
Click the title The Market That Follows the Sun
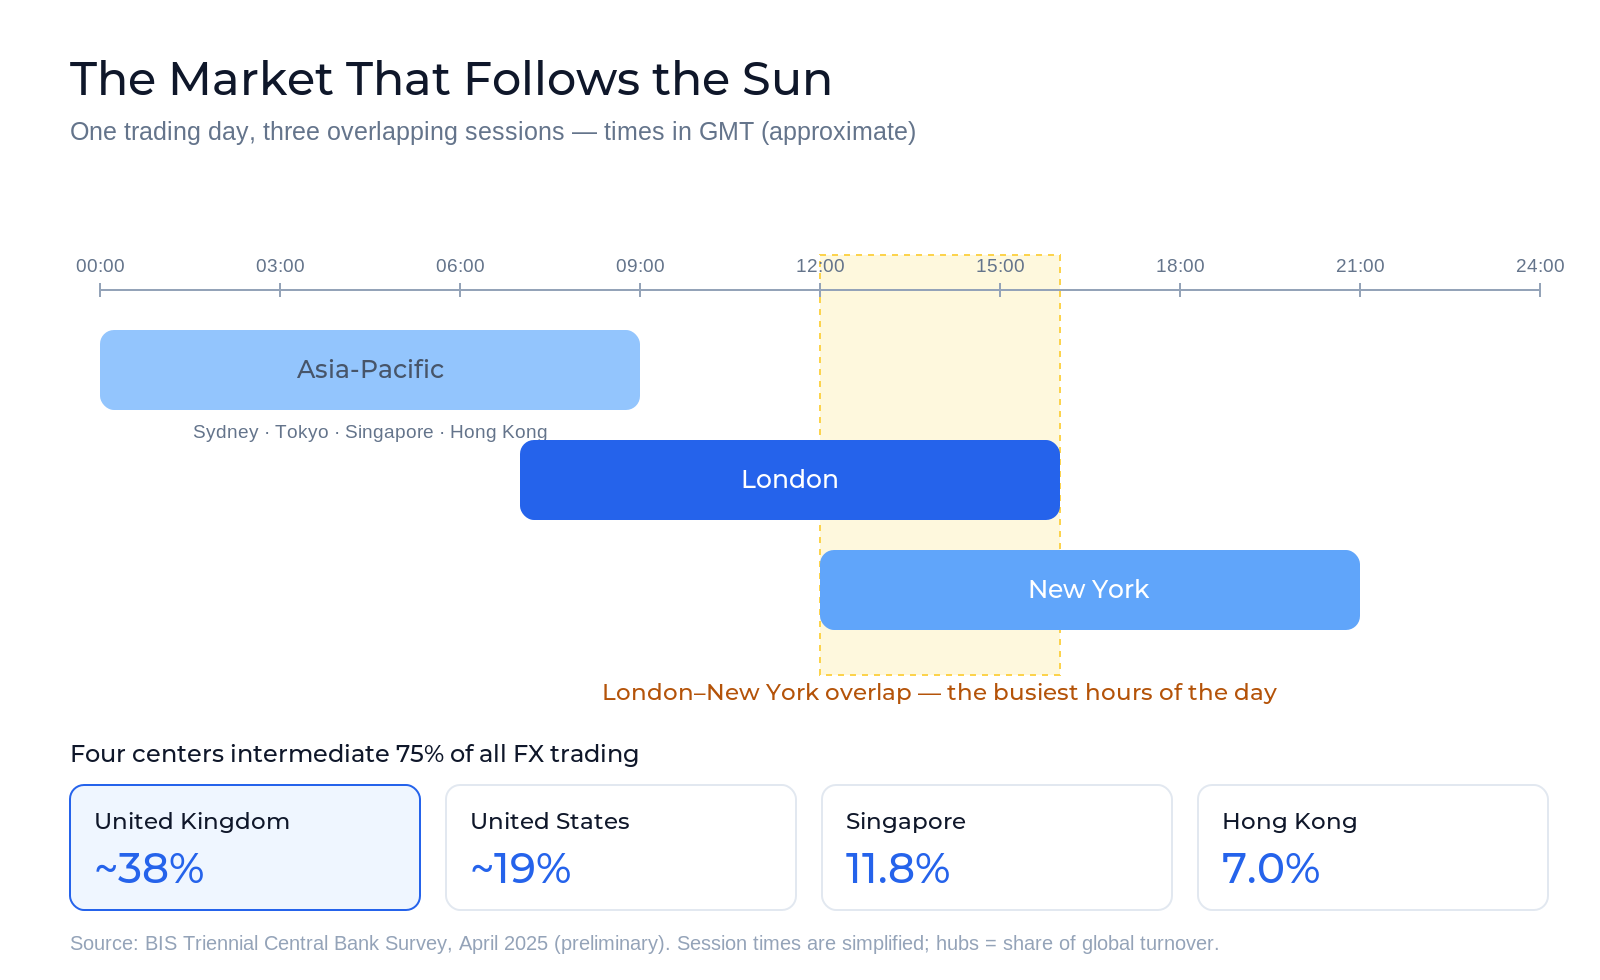click(x=451, y=79)
